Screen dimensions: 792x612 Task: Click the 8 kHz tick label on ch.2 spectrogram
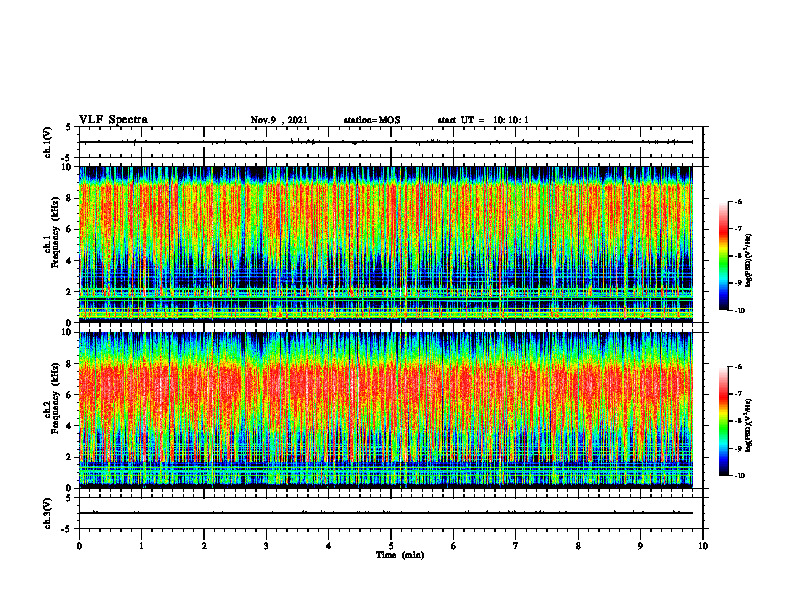[x=70, y=364]
